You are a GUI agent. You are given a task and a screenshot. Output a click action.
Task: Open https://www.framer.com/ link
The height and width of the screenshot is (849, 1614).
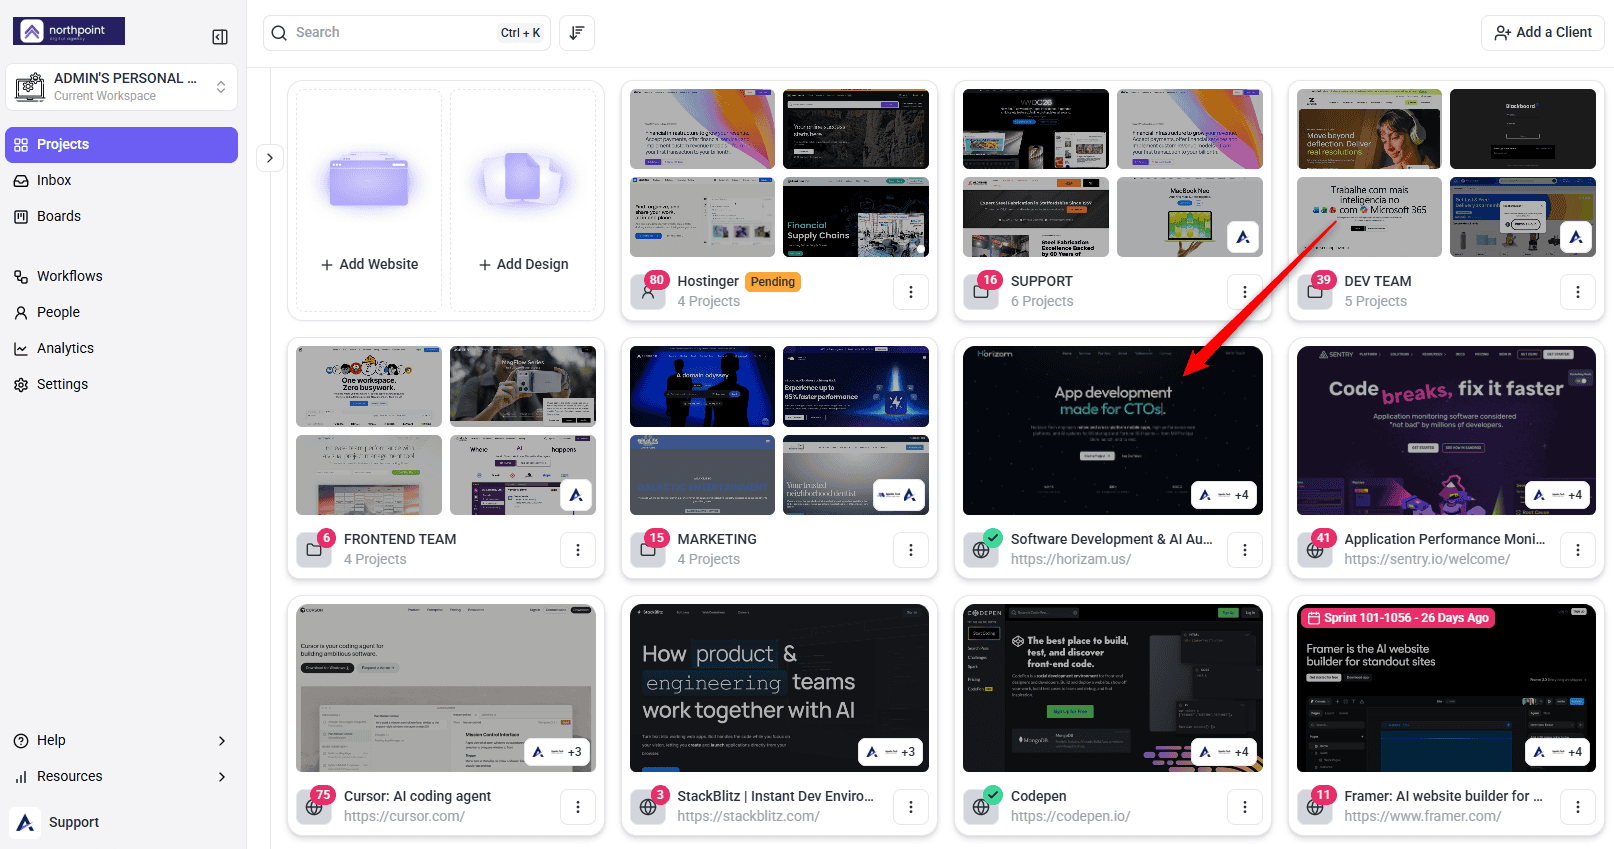[x=1422, y=817]
